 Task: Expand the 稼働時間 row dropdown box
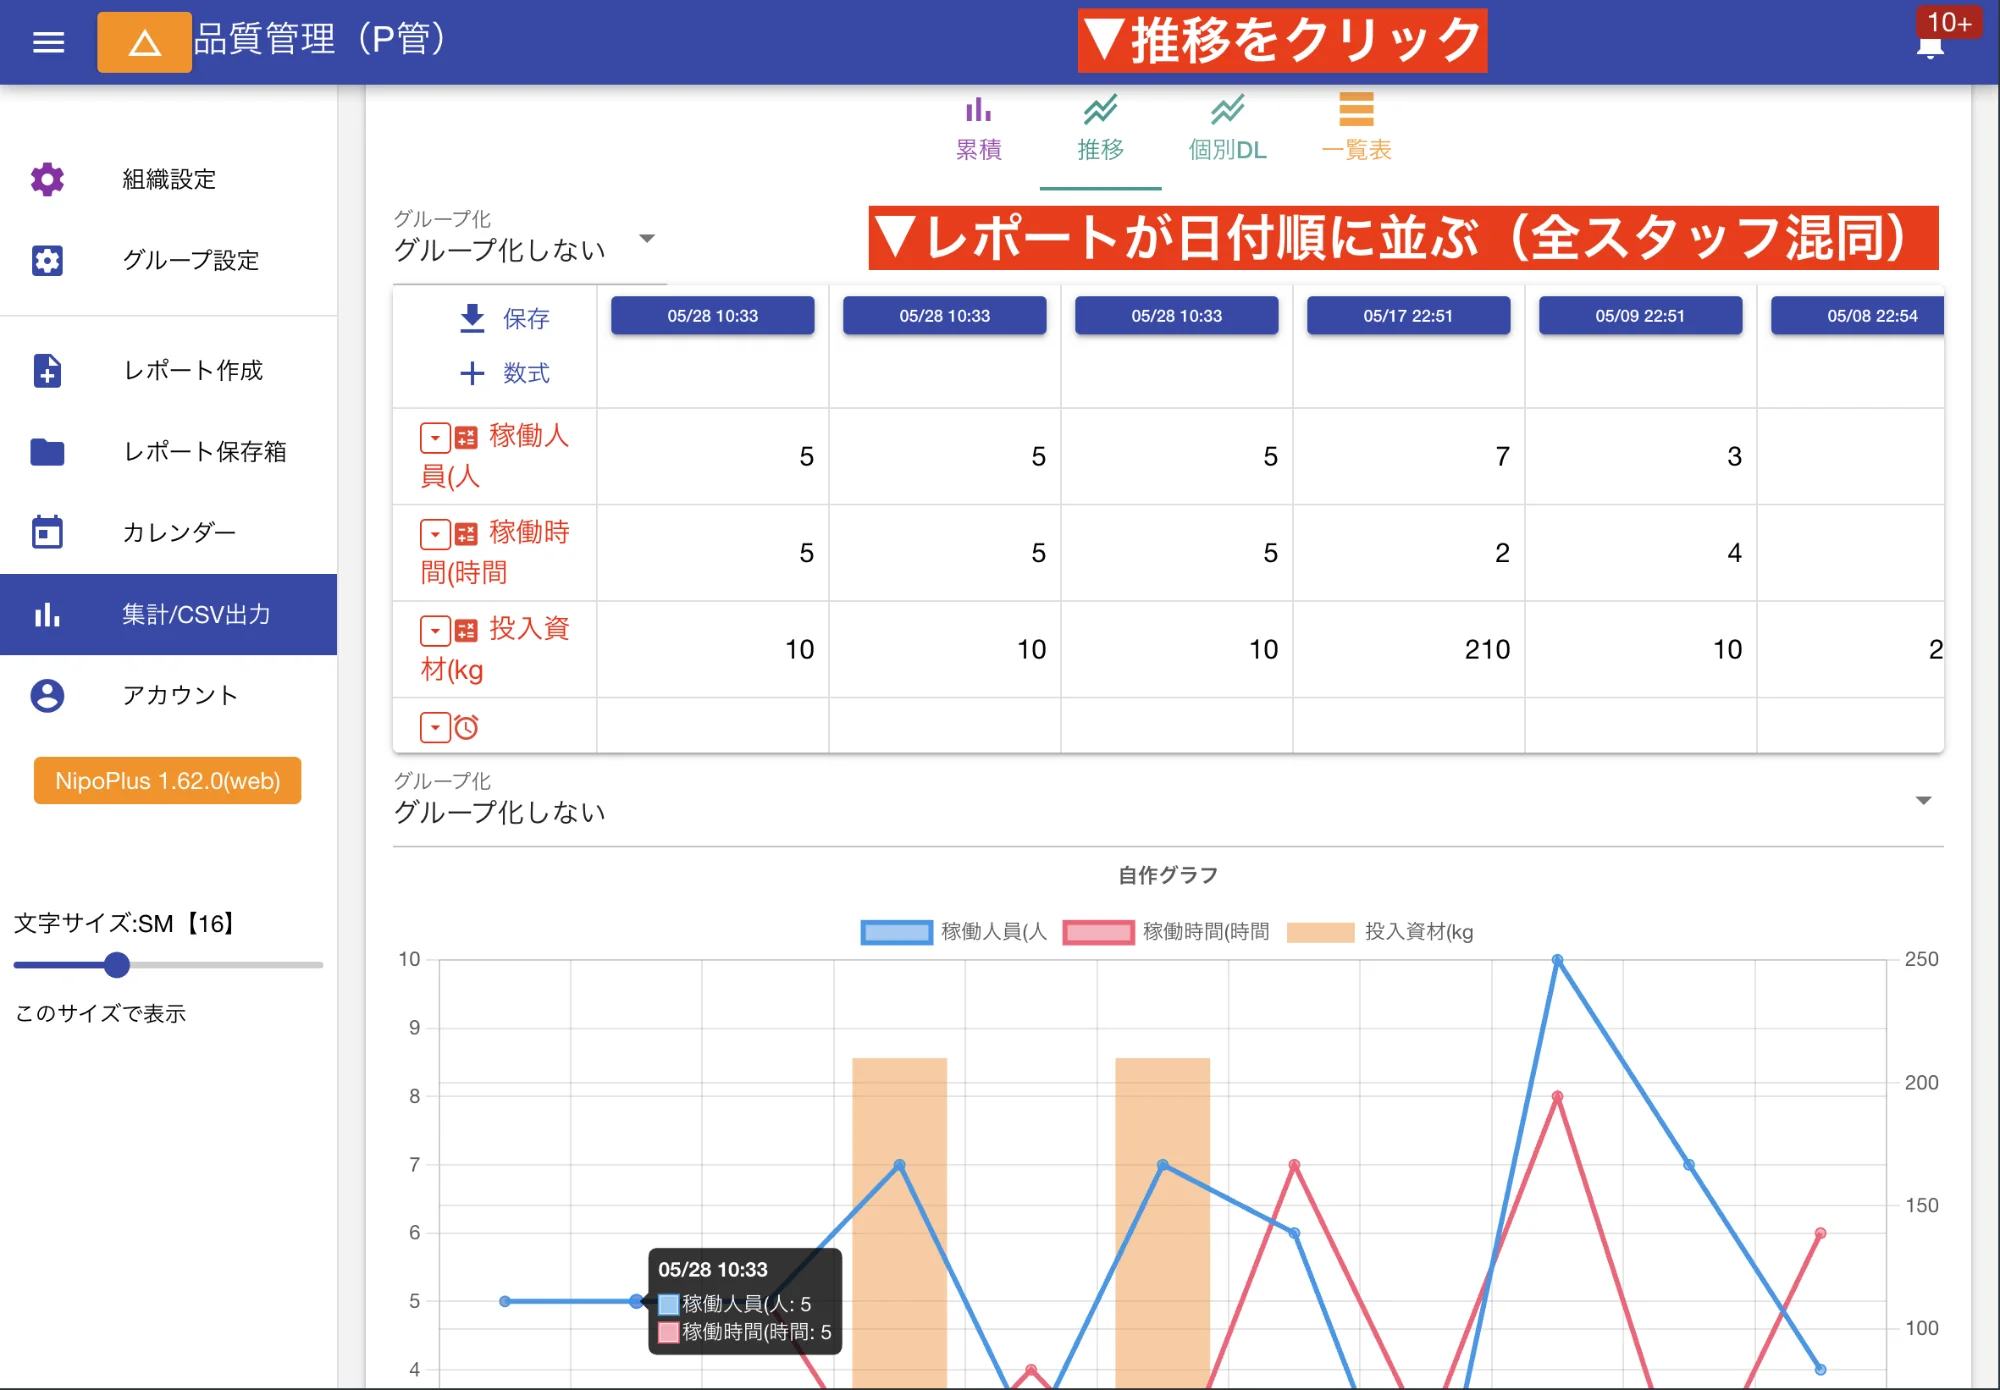coord(435,534)
